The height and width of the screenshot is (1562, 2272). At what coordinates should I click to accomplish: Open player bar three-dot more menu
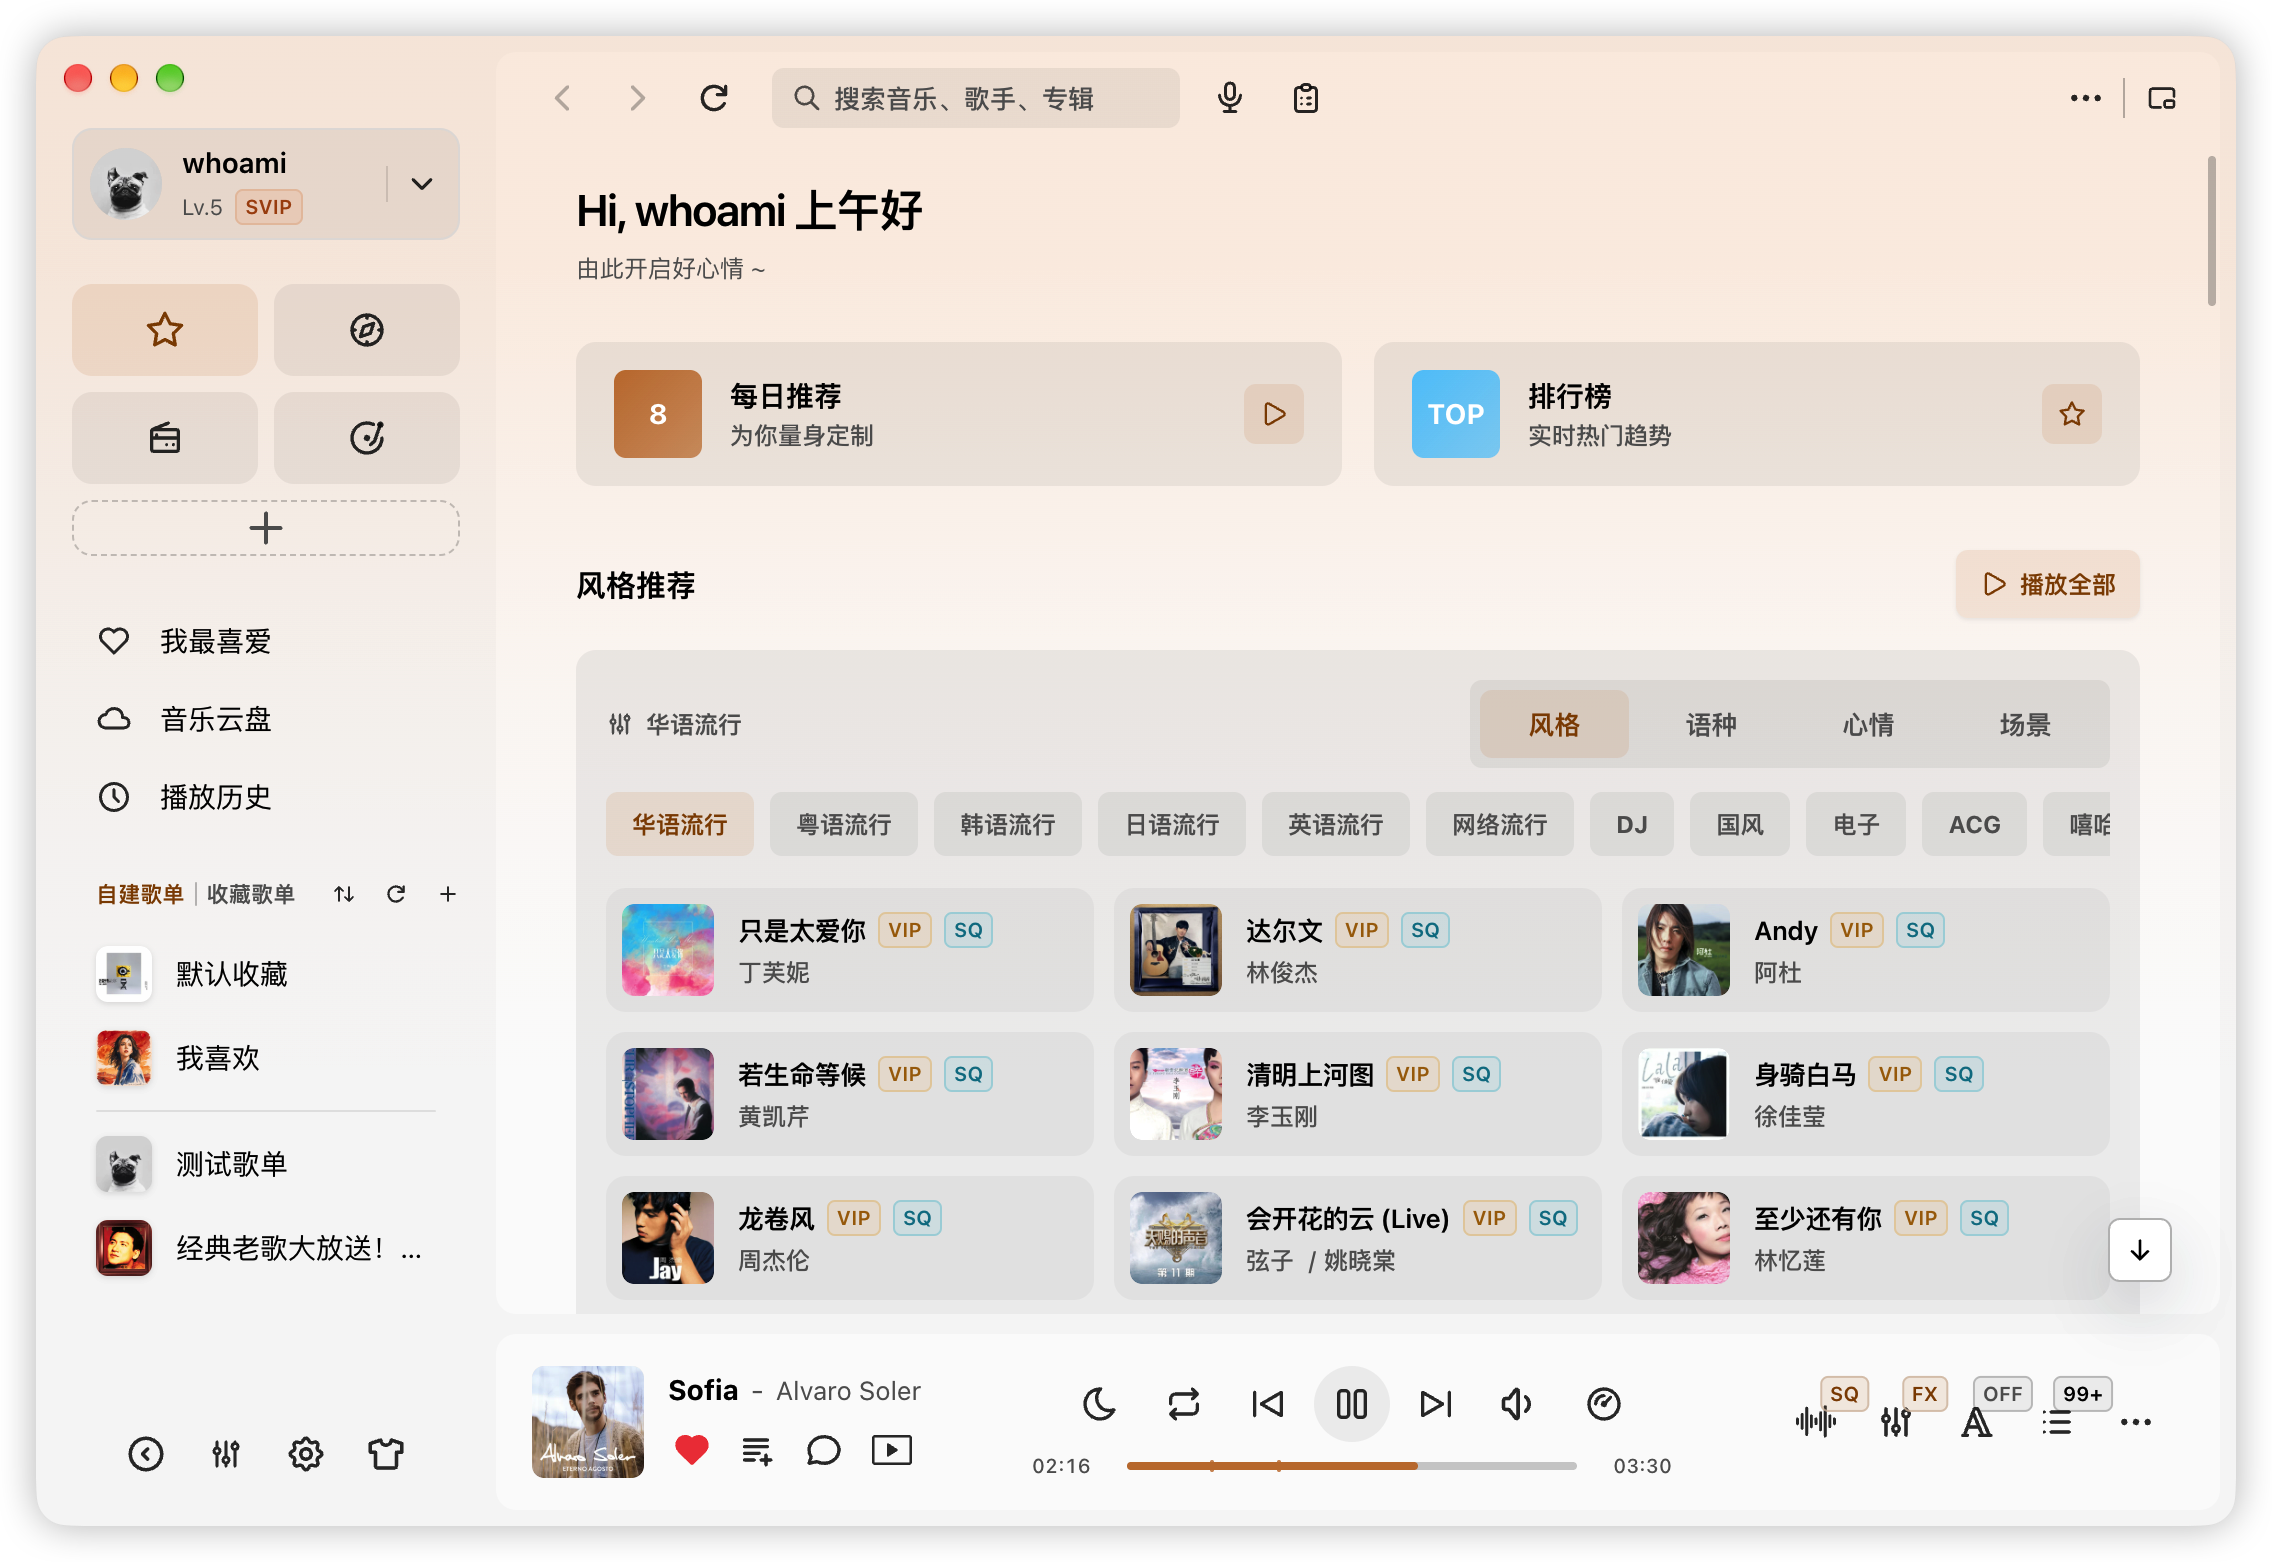coord(2136,1422)
